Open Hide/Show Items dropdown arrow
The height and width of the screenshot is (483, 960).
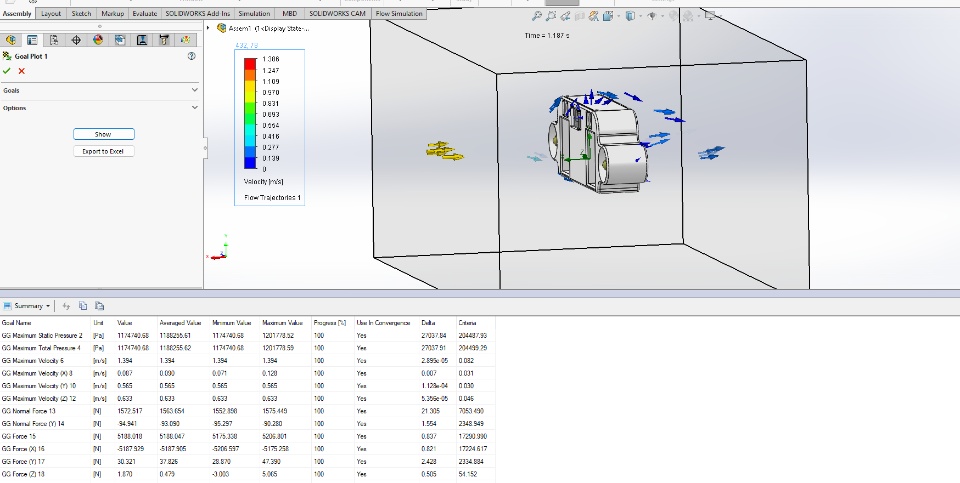[662, 17]
